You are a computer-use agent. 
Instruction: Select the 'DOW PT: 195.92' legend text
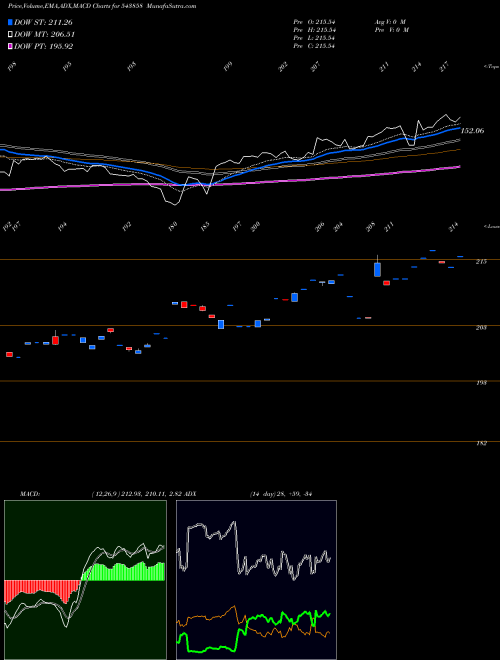pyautogui.click(x=43, y=46)
